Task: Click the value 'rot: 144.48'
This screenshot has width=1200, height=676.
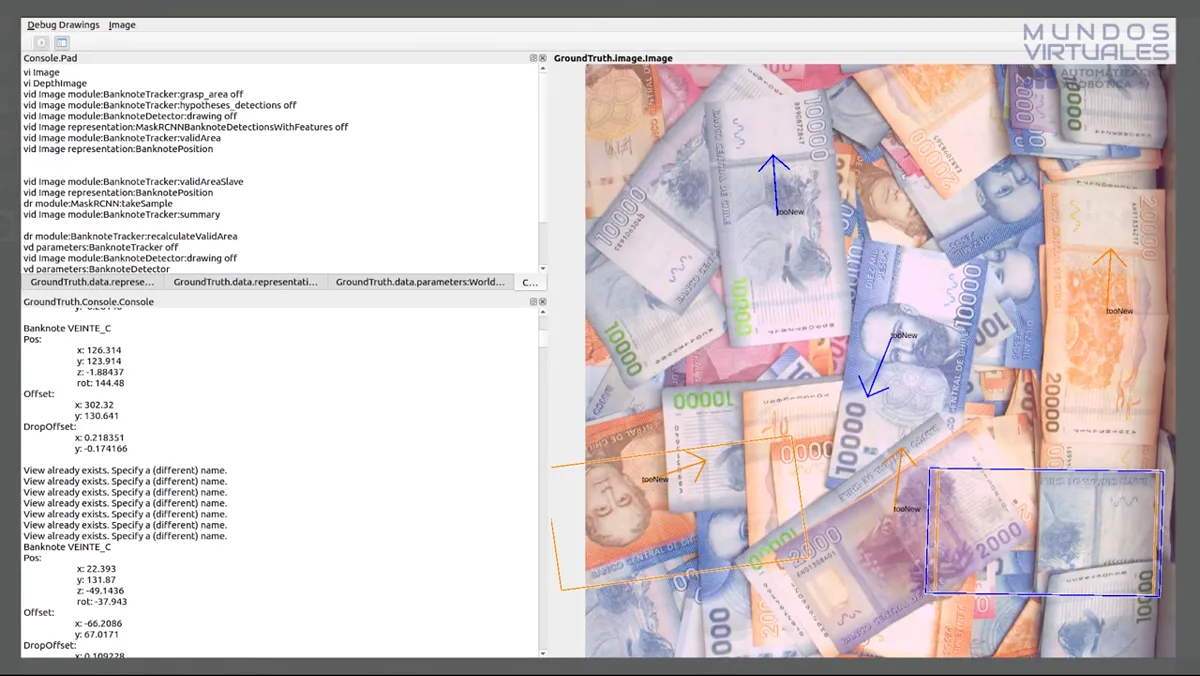Action: pyautogui.click(x=100, y=383)
